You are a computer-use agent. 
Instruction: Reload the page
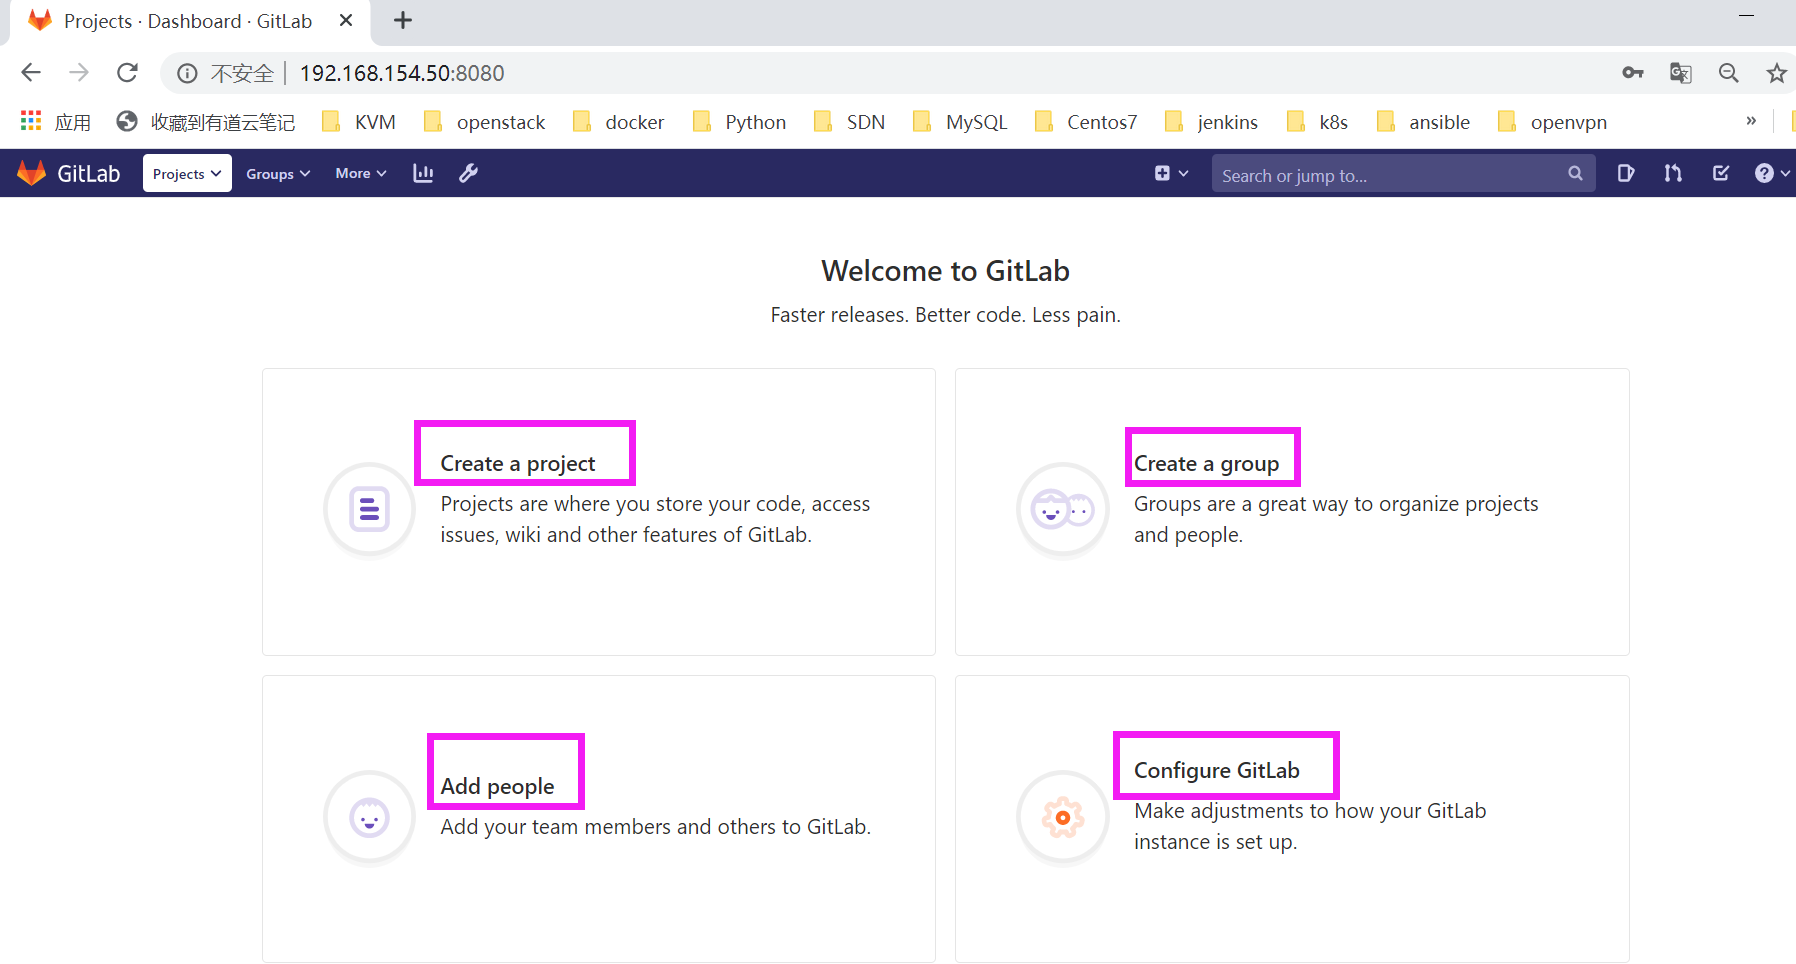click(127, 73)
